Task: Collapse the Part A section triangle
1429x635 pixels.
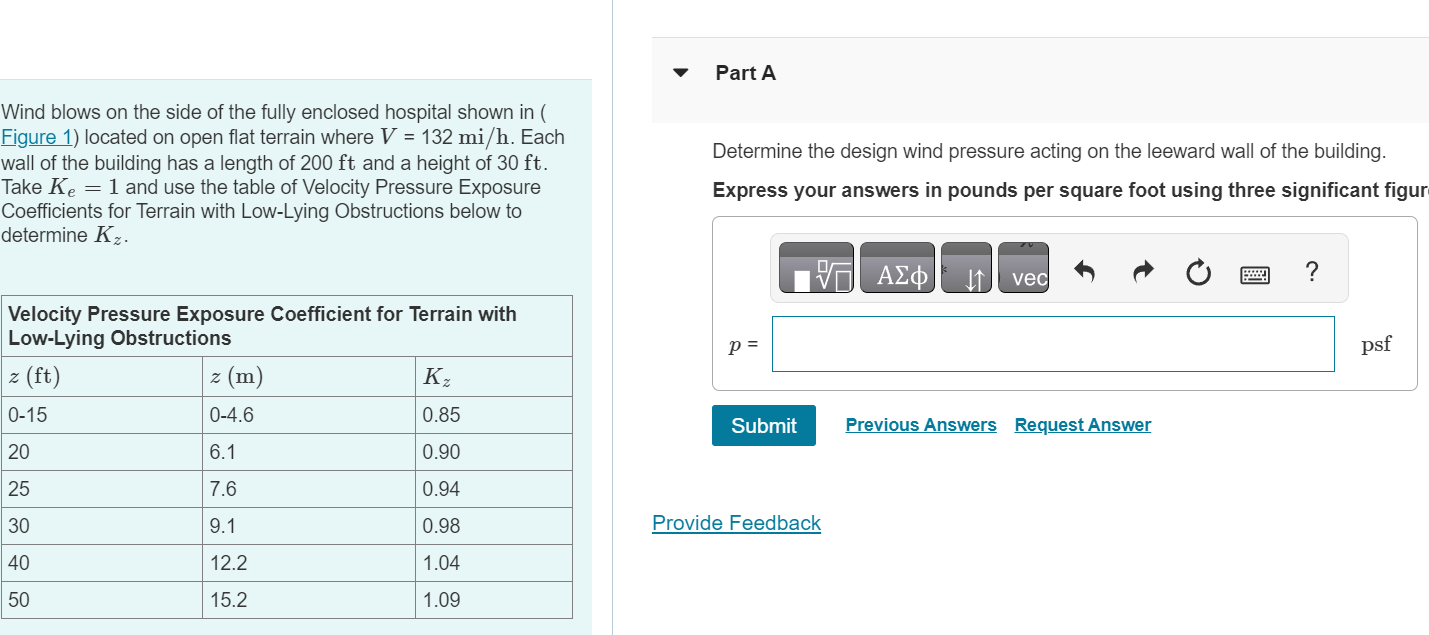Action: (x=681, y=73)
